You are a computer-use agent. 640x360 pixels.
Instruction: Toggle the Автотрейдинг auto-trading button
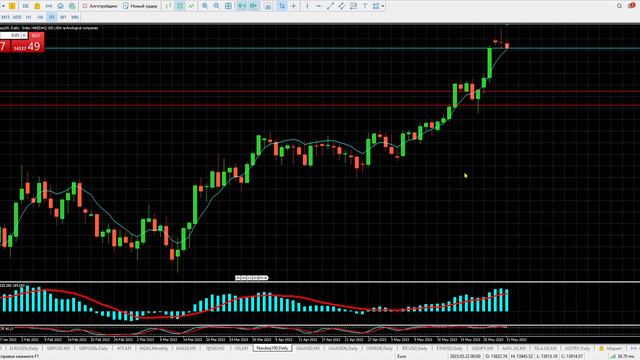click(x=100, y=6)
